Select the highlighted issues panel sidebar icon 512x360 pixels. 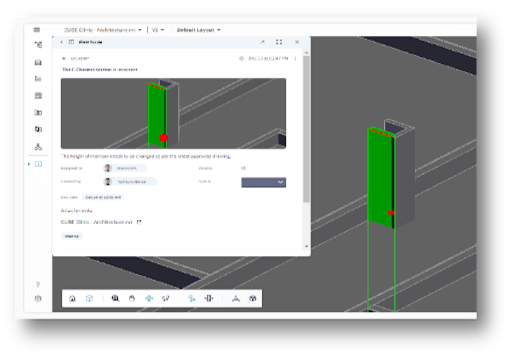(38, 164)
